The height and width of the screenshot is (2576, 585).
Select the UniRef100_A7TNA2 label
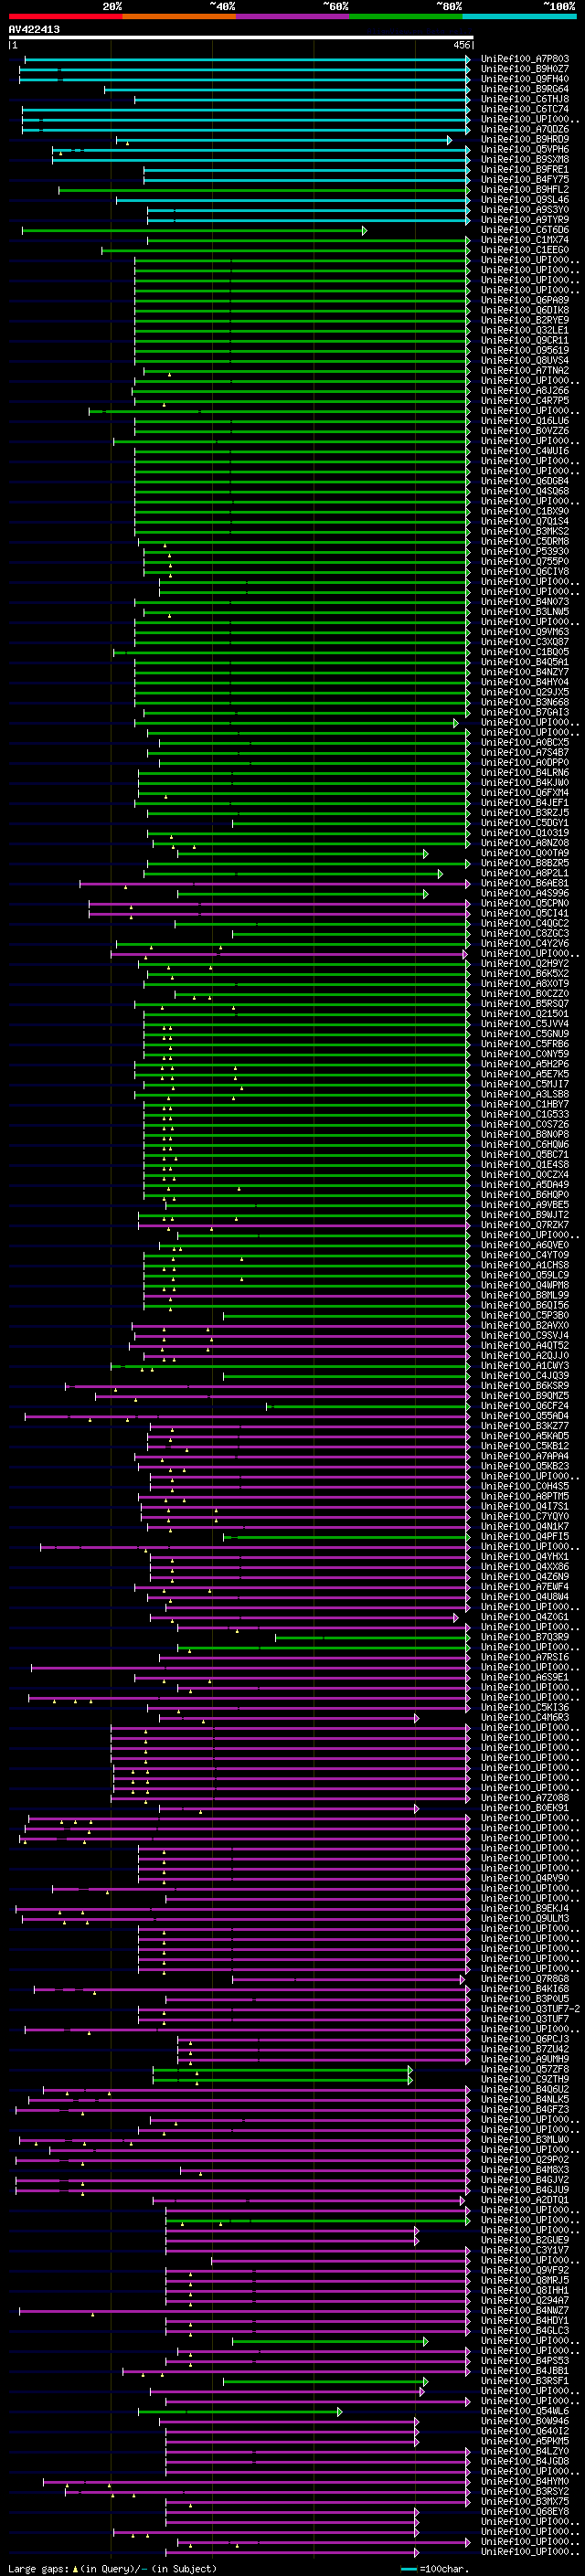pyautogui.click(x=525, y=371)
